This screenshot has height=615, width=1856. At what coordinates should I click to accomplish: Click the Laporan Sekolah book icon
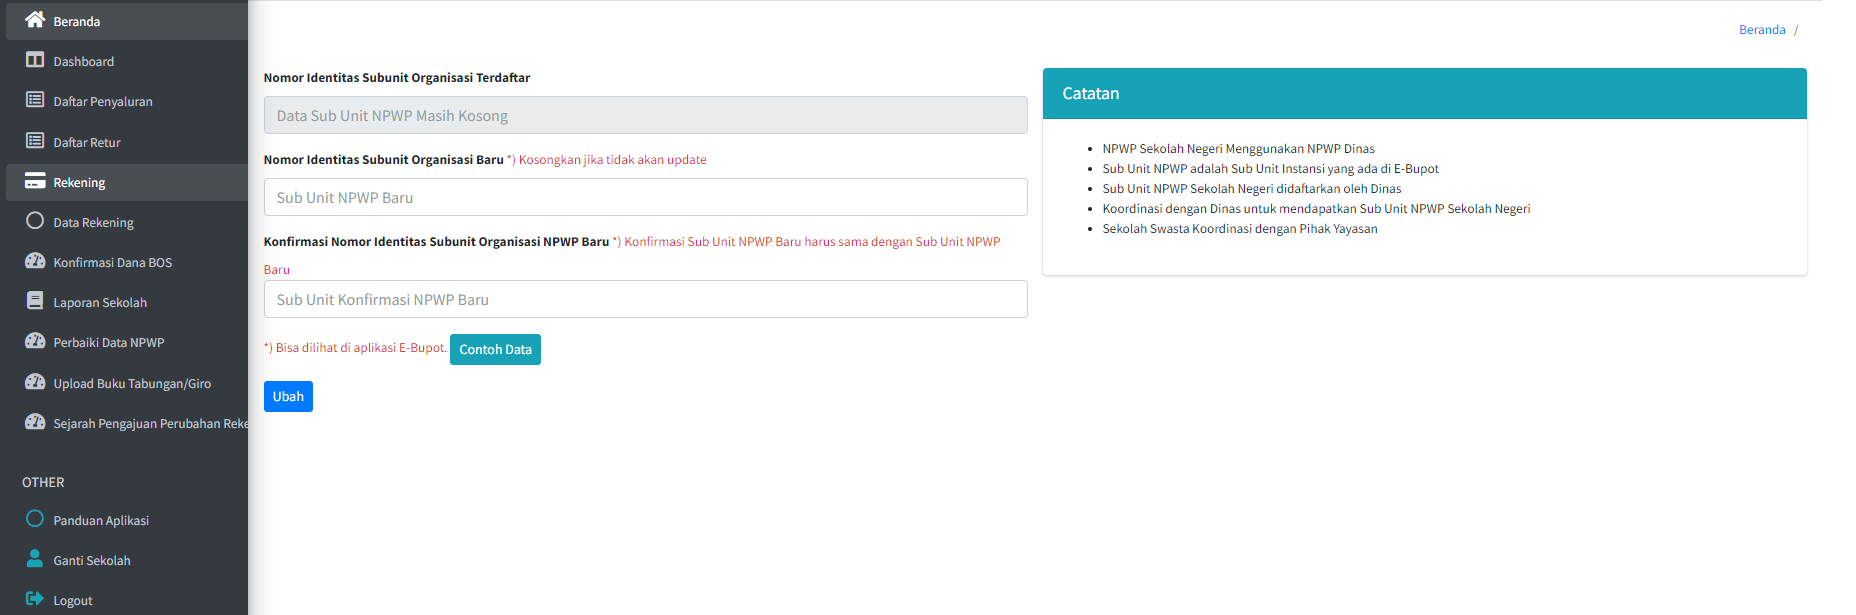[35, 301]
